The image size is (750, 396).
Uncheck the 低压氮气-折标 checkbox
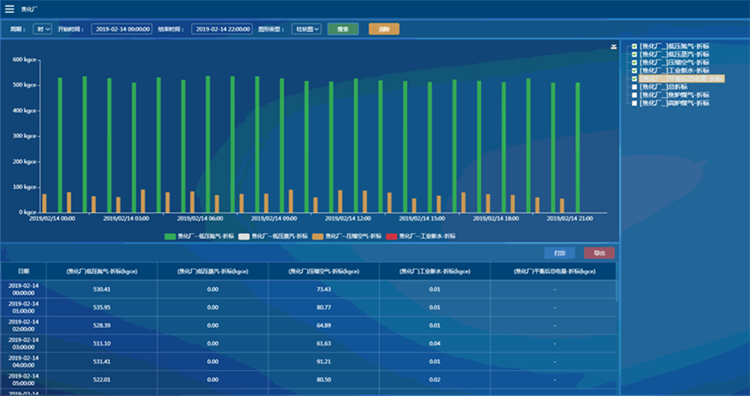(x=634, y=46)
